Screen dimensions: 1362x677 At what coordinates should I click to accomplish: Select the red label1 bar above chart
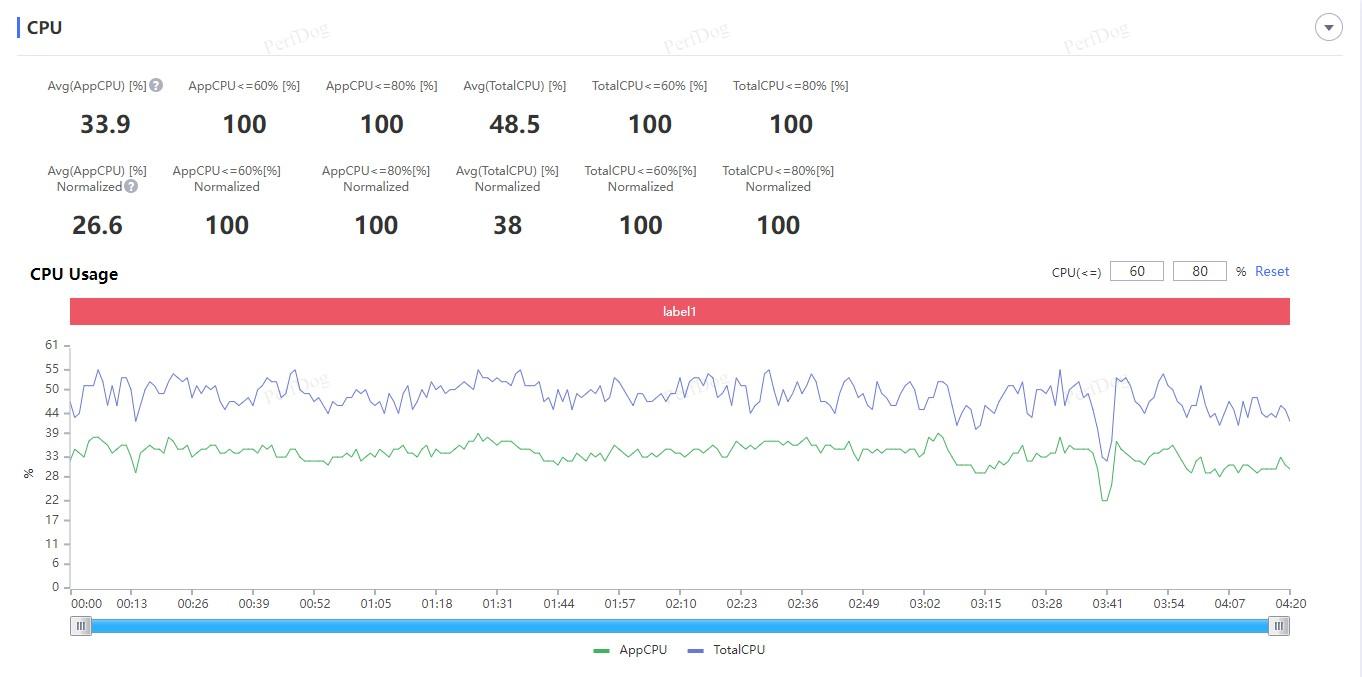pyautogui.click(x=680, y=311)
